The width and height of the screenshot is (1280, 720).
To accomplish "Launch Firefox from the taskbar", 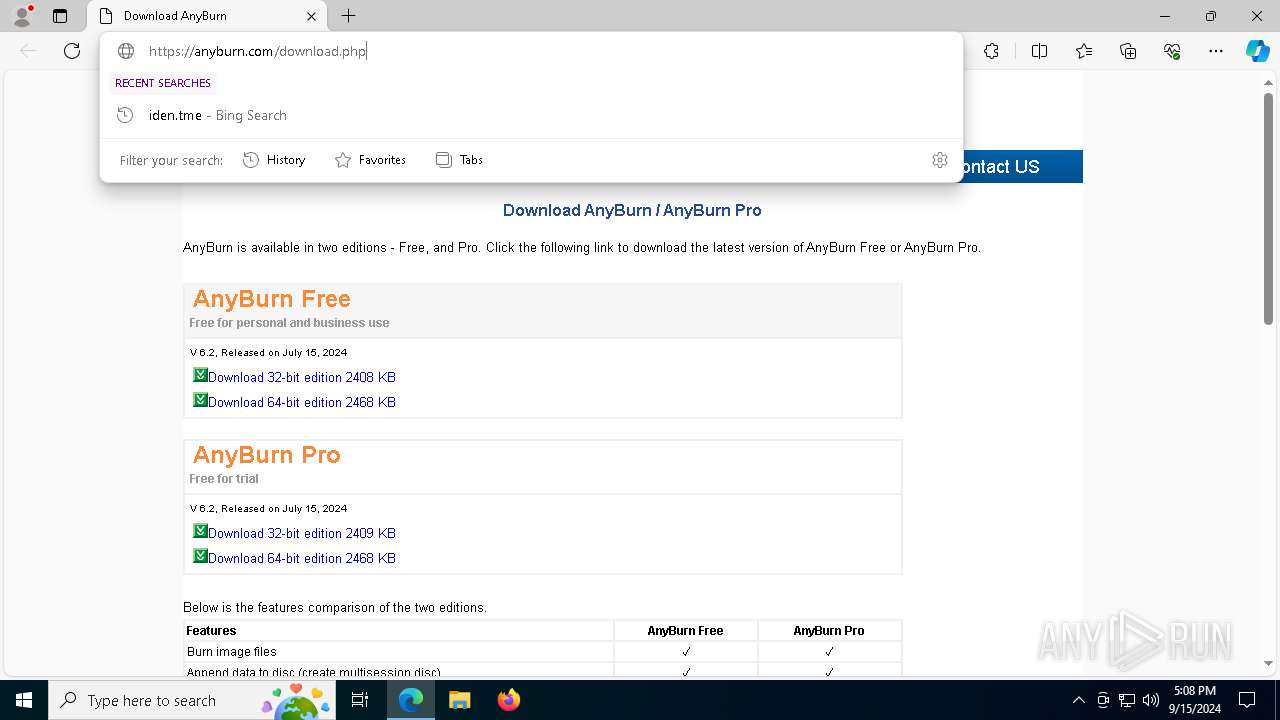I will 508,700.
